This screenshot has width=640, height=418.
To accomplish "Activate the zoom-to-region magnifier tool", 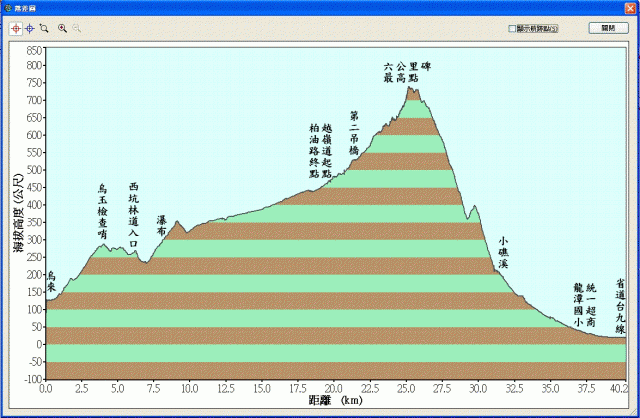I will click(x=44, y=28).
